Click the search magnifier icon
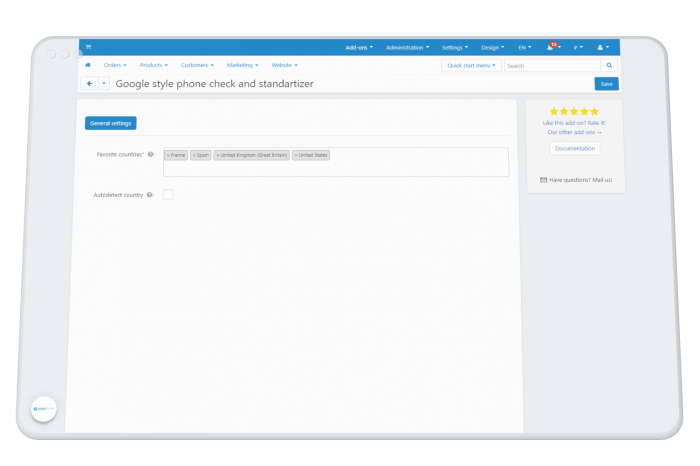The width and height of the screenshot is (700, 466). (609, 66)
